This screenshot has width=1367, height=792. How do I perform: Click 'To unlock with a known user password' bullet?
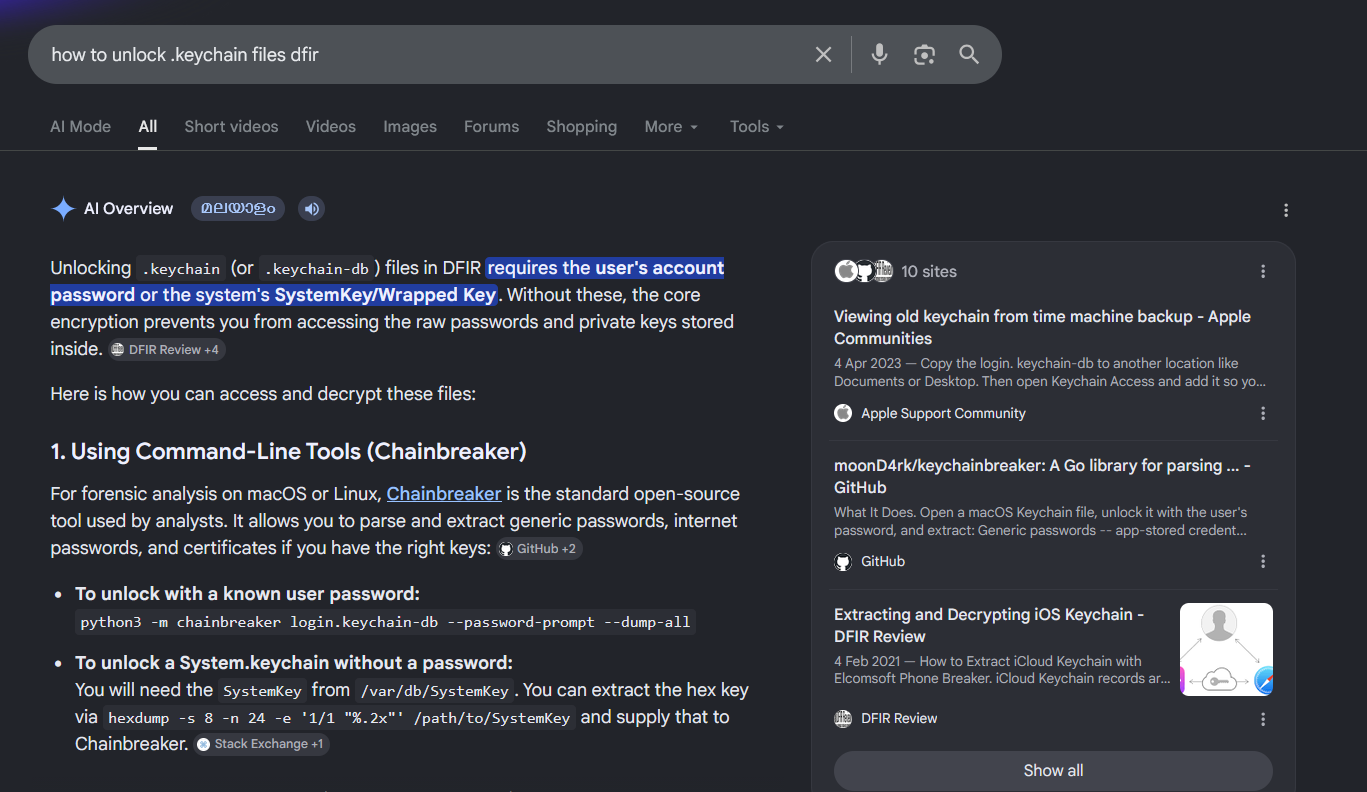(247, 594)
